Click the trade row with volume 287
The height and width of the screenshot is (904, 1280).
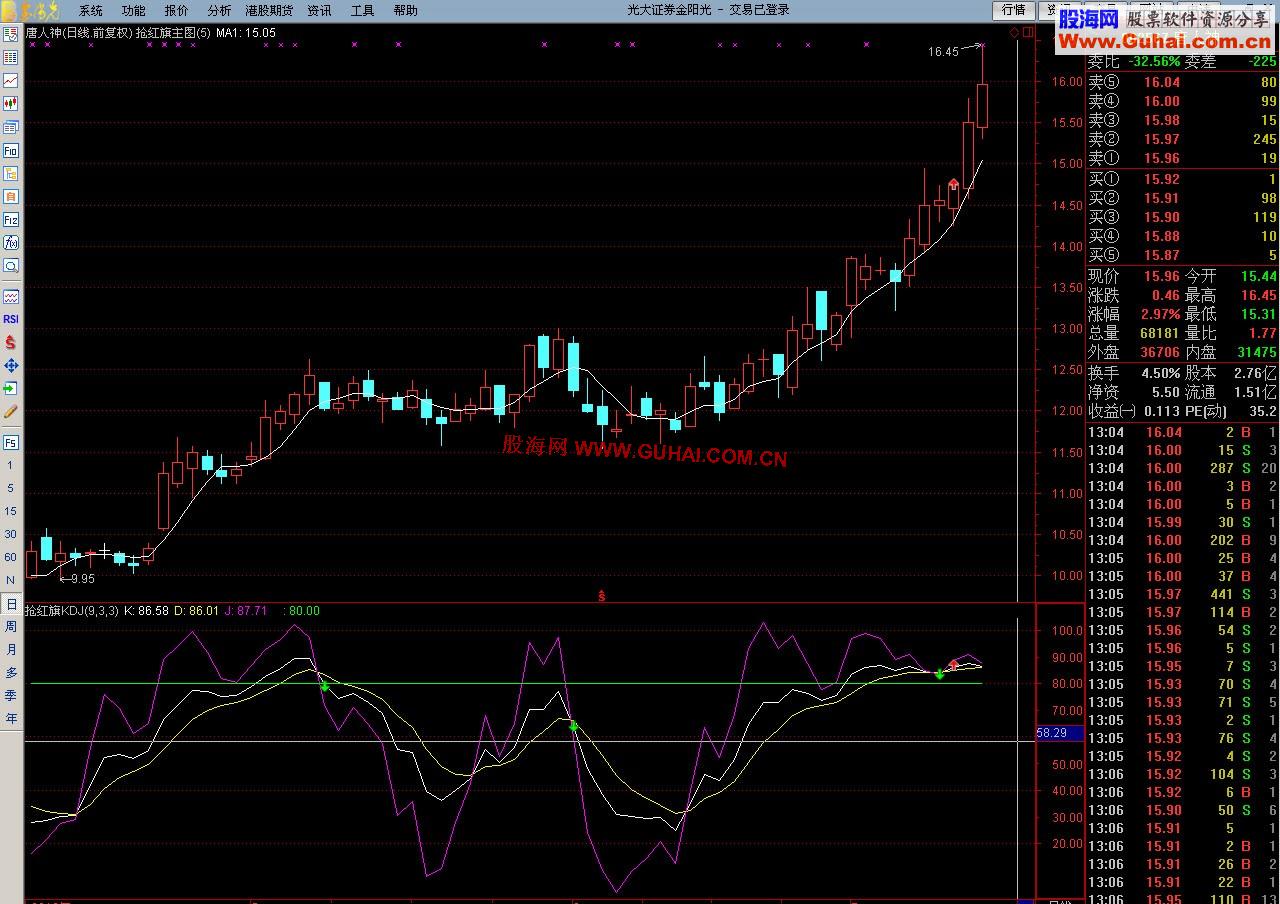click(x=1182, y=468)
